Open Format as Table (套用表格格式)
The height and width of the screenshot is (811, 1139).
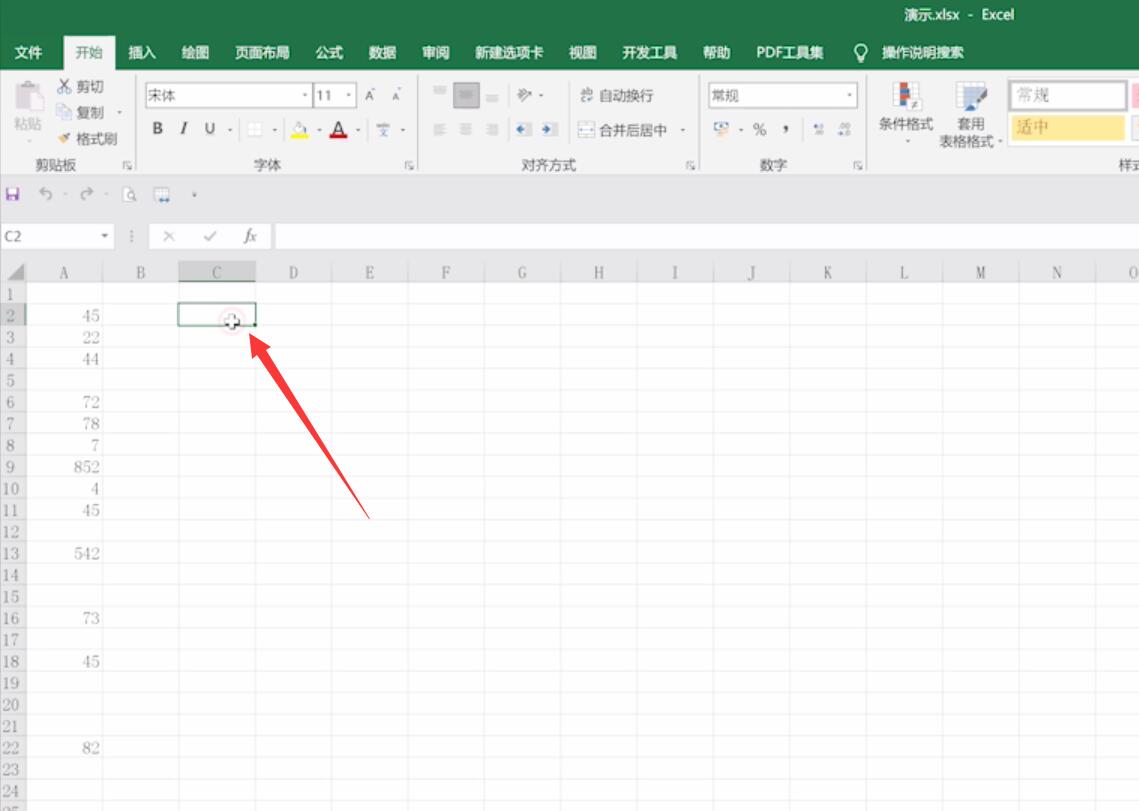(x=970, y=114)
